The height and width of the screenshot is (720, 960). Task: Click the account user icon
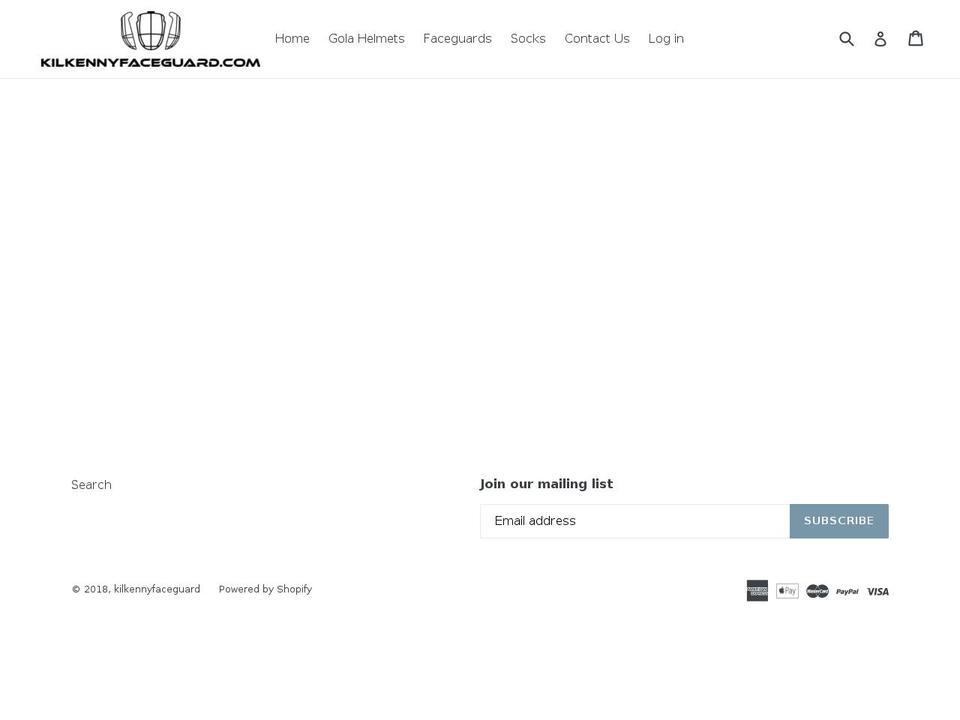(x=880, y=39)
